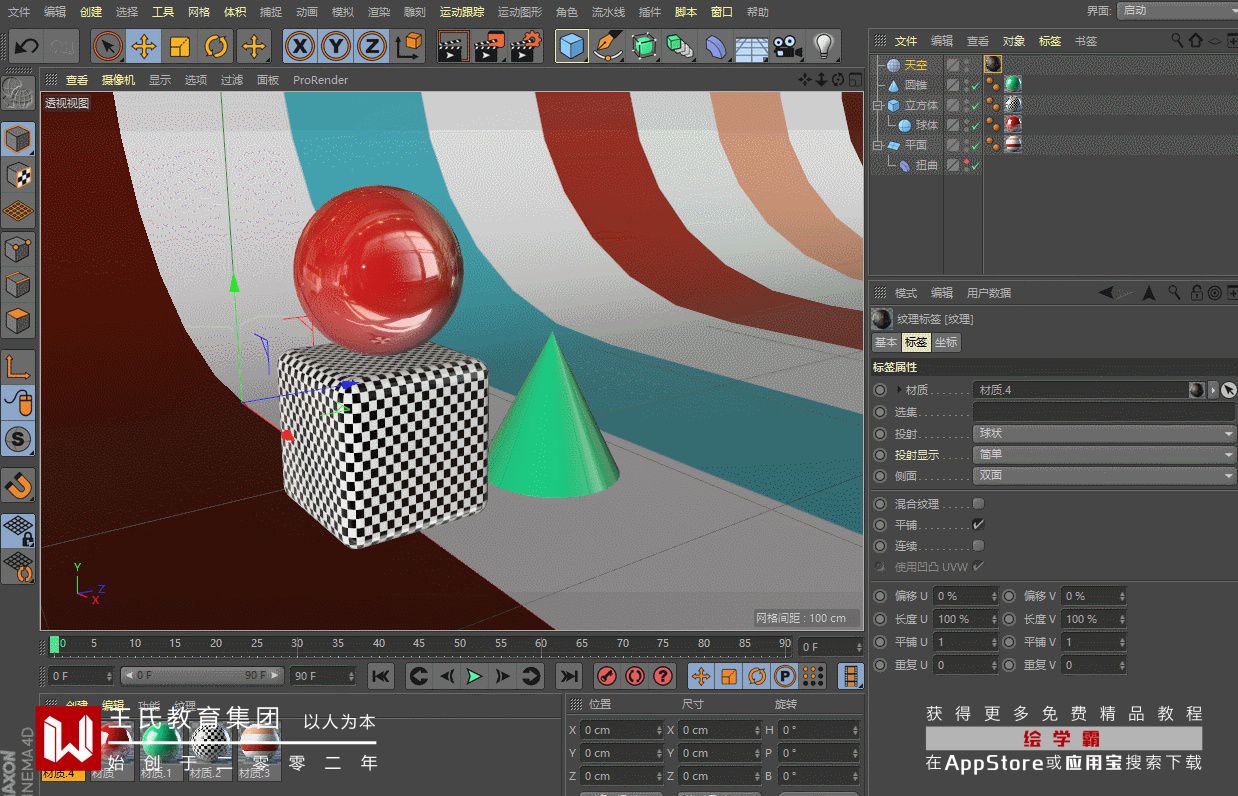
Task: Switch to the 坐标 tab
Action: point(946,342)
